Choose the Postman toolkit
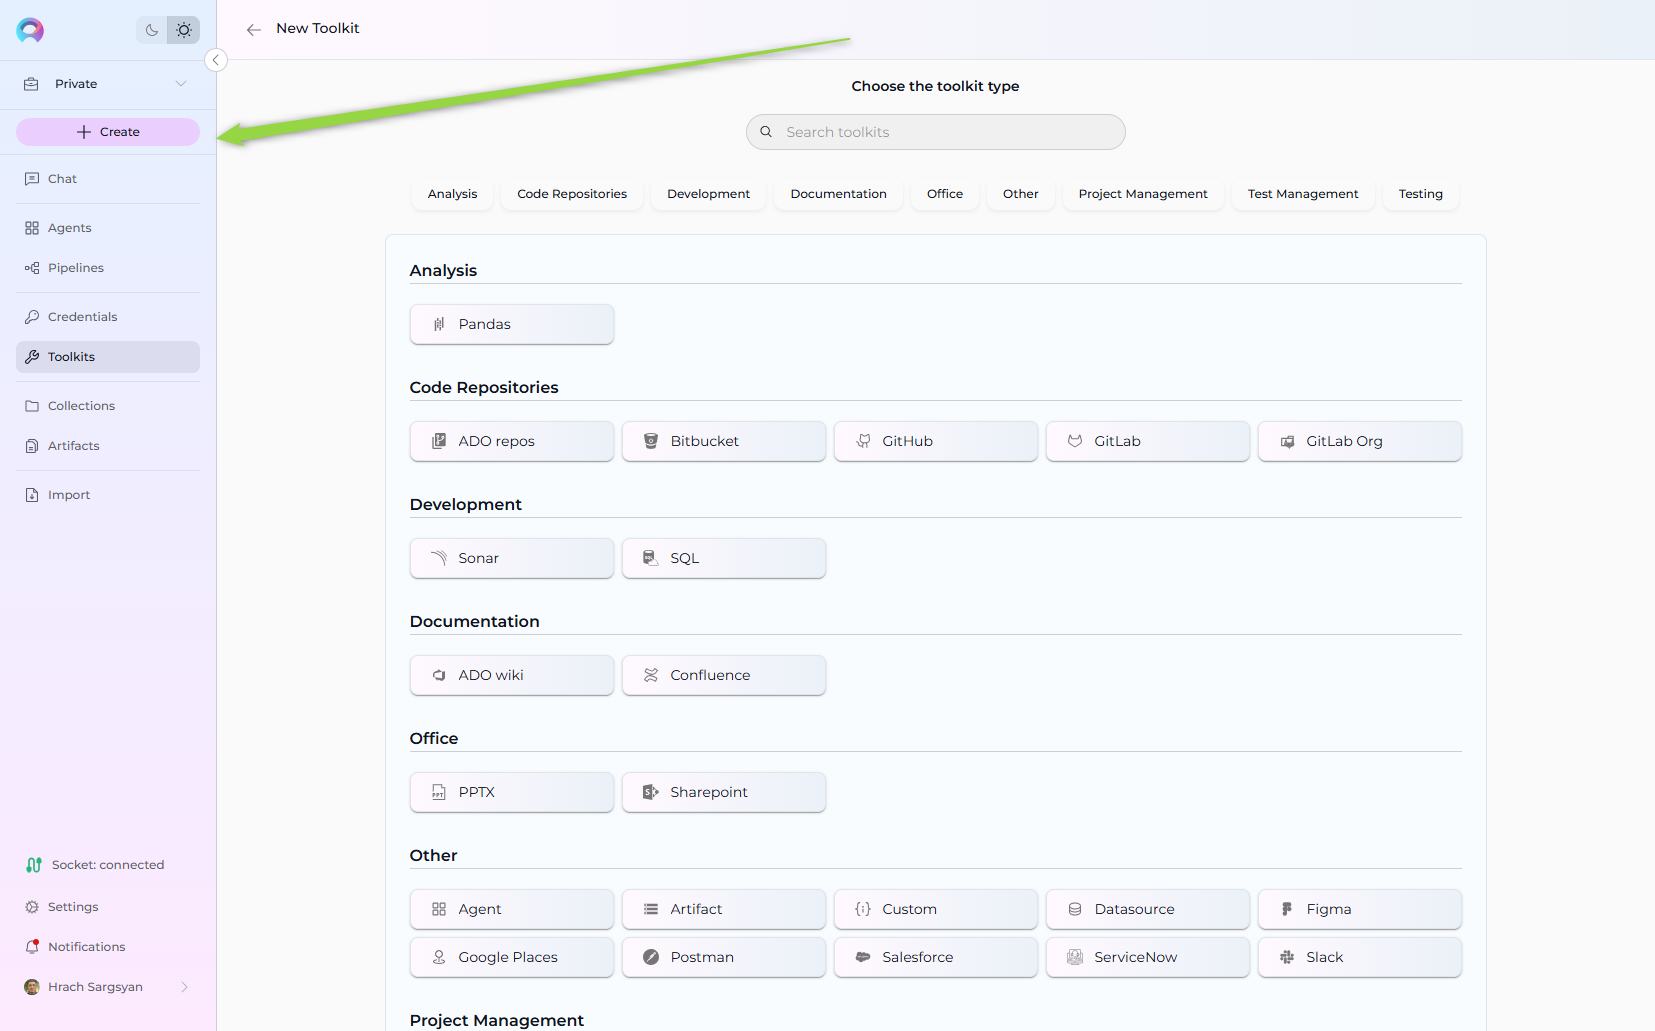The image size is (1655, 1031). click(x=724, y=957)
